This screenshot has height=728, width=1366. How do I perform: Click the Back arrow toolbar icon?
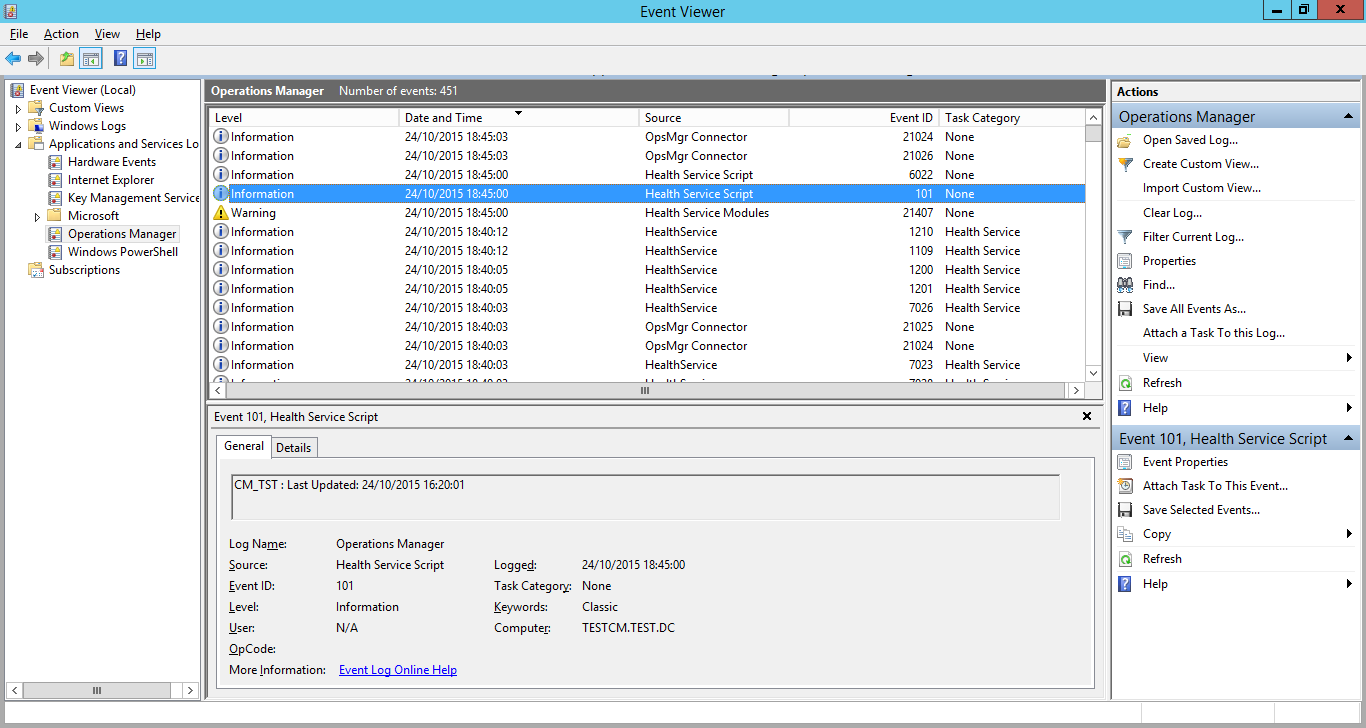[13, 59]
